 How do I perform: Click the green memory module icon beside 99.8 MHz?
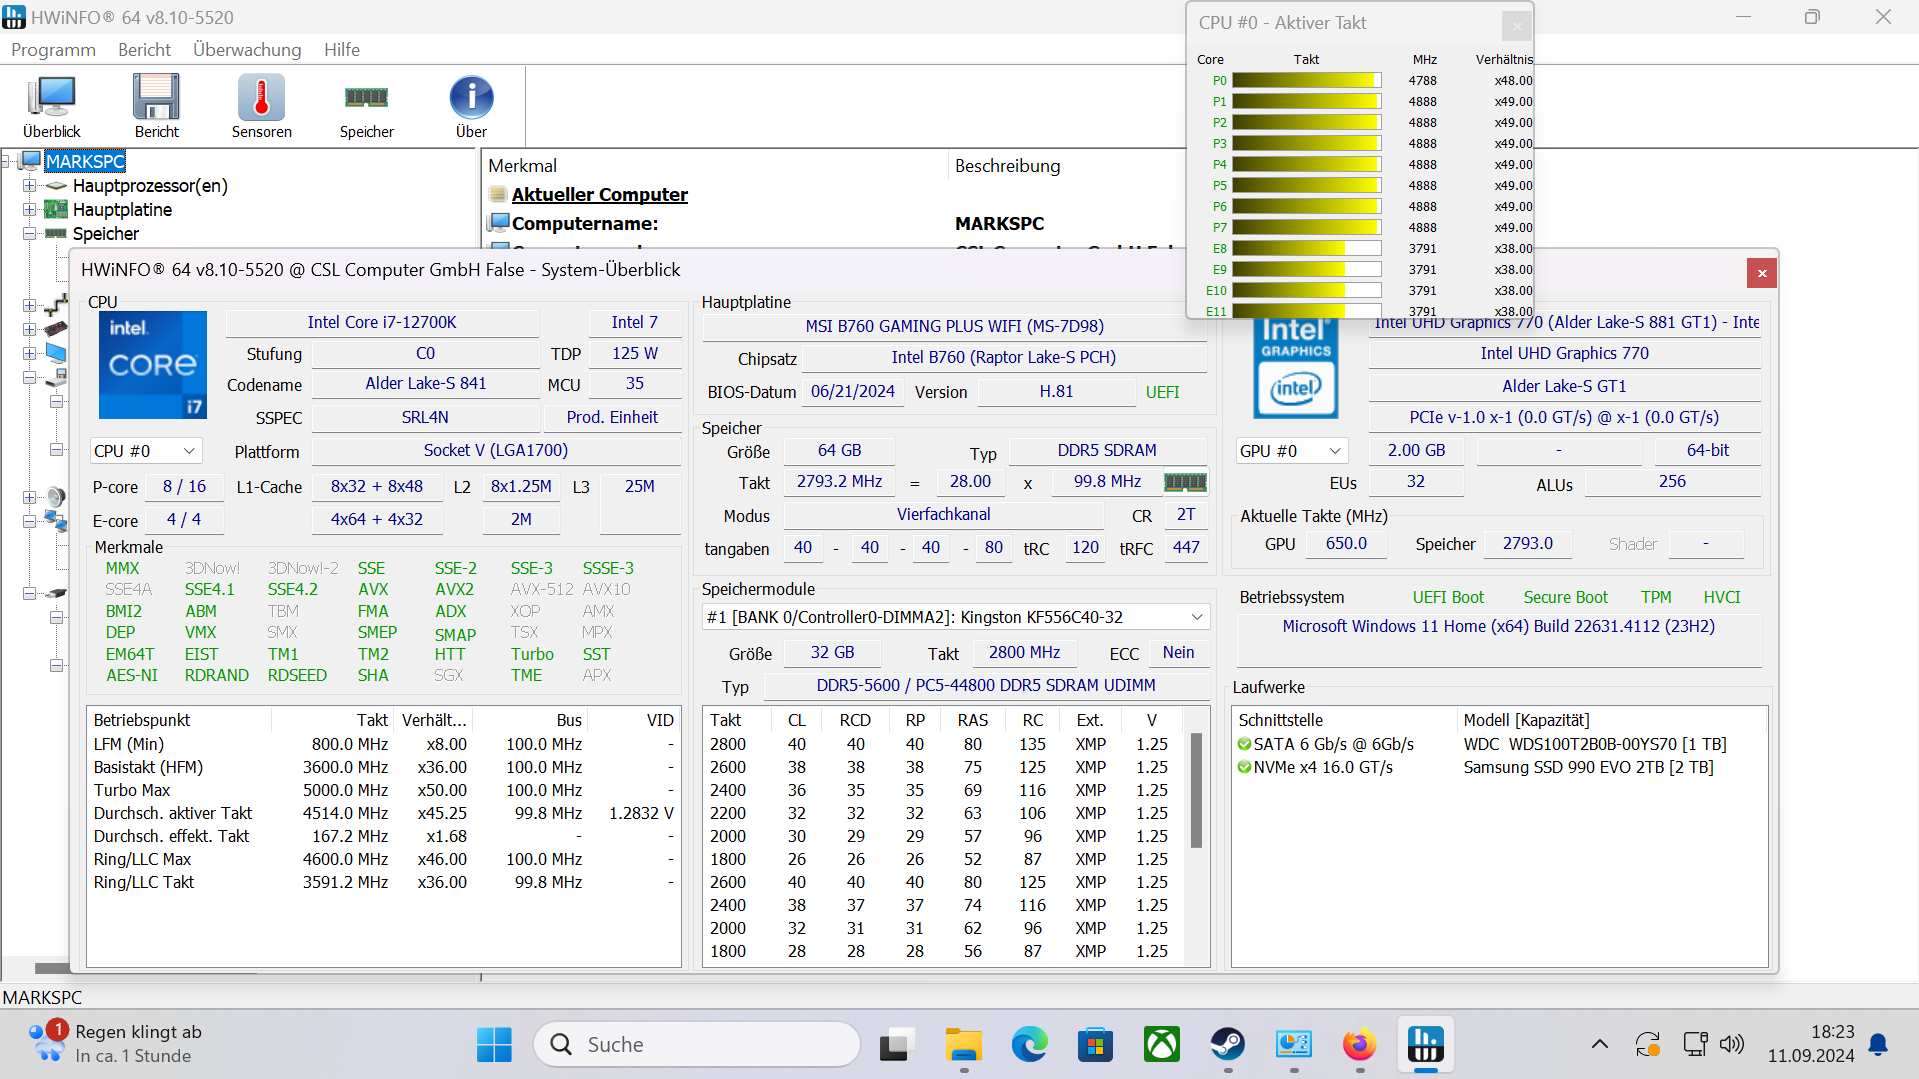1185,482
